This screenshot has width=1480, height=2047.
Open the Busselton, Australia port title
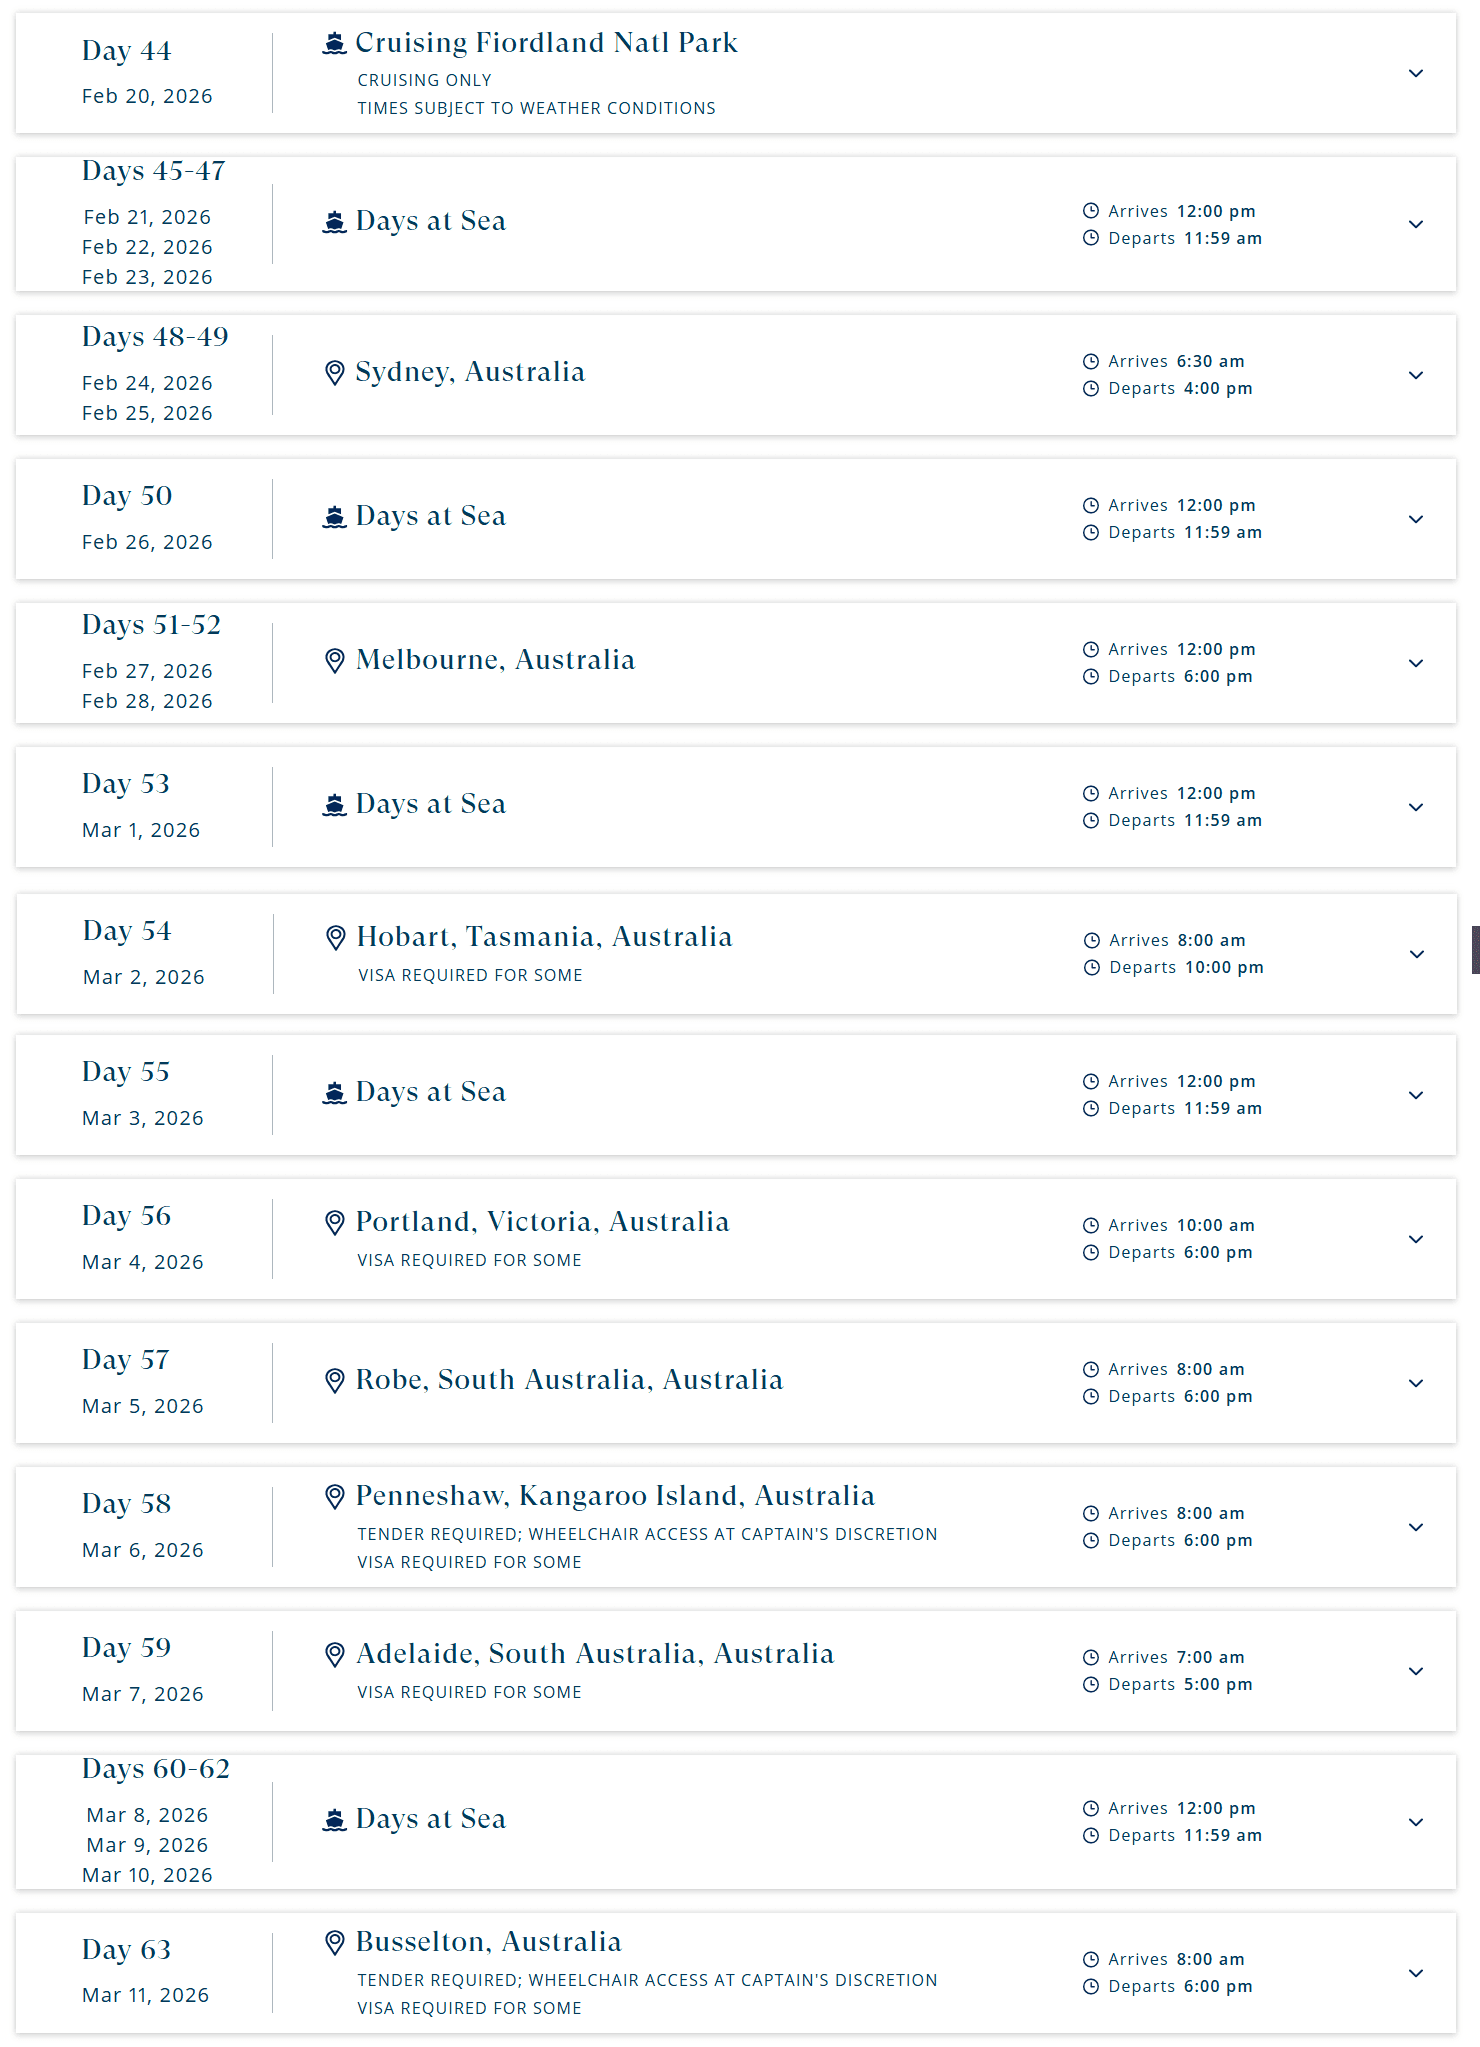click(489, 1942)
